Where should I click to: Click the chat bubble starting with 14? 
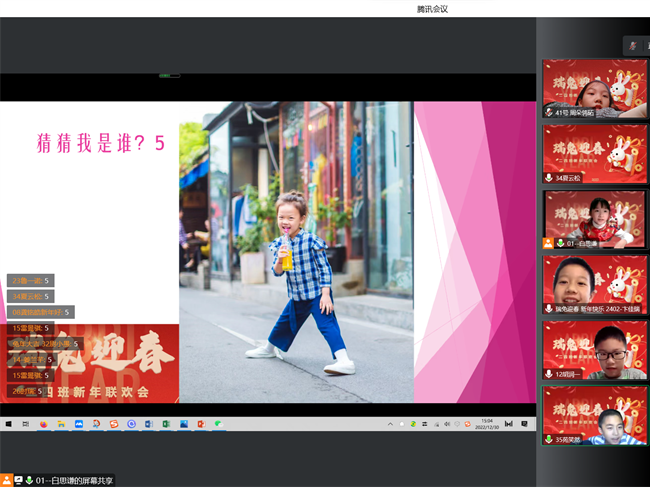coord(32,359)
